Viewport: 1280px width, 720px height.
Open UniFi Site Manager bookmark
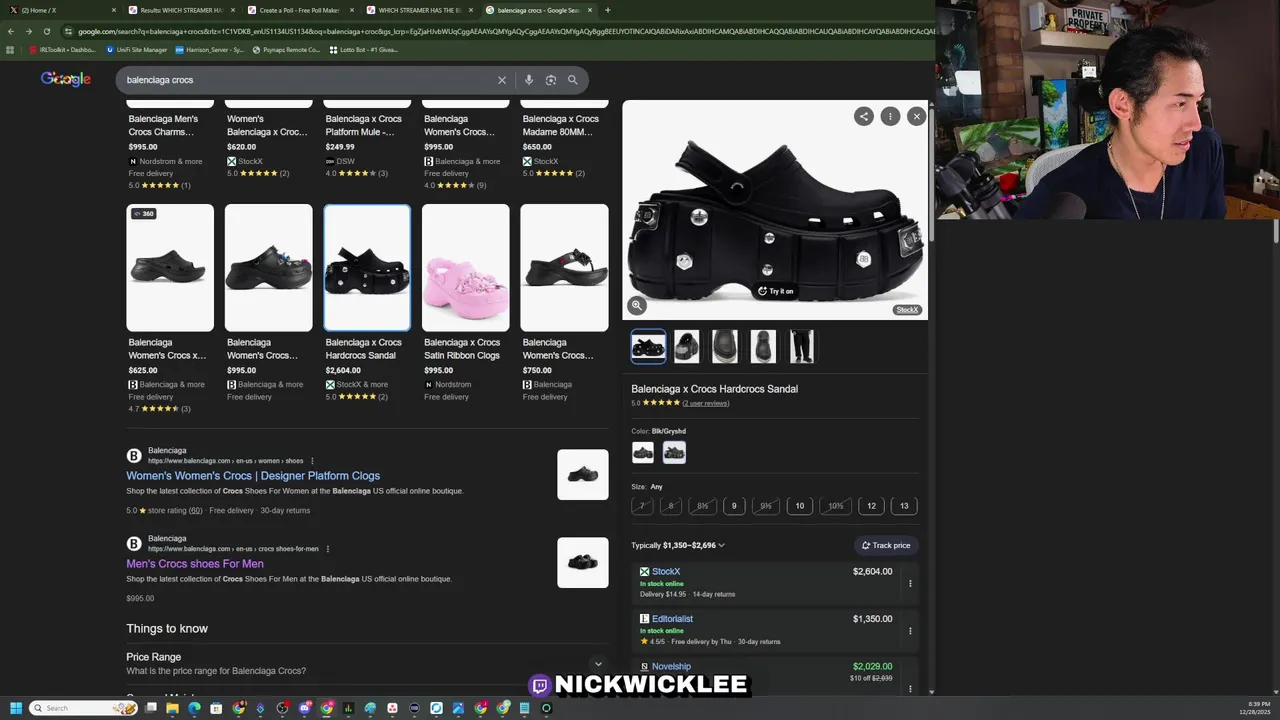click(x=136, y=49)
